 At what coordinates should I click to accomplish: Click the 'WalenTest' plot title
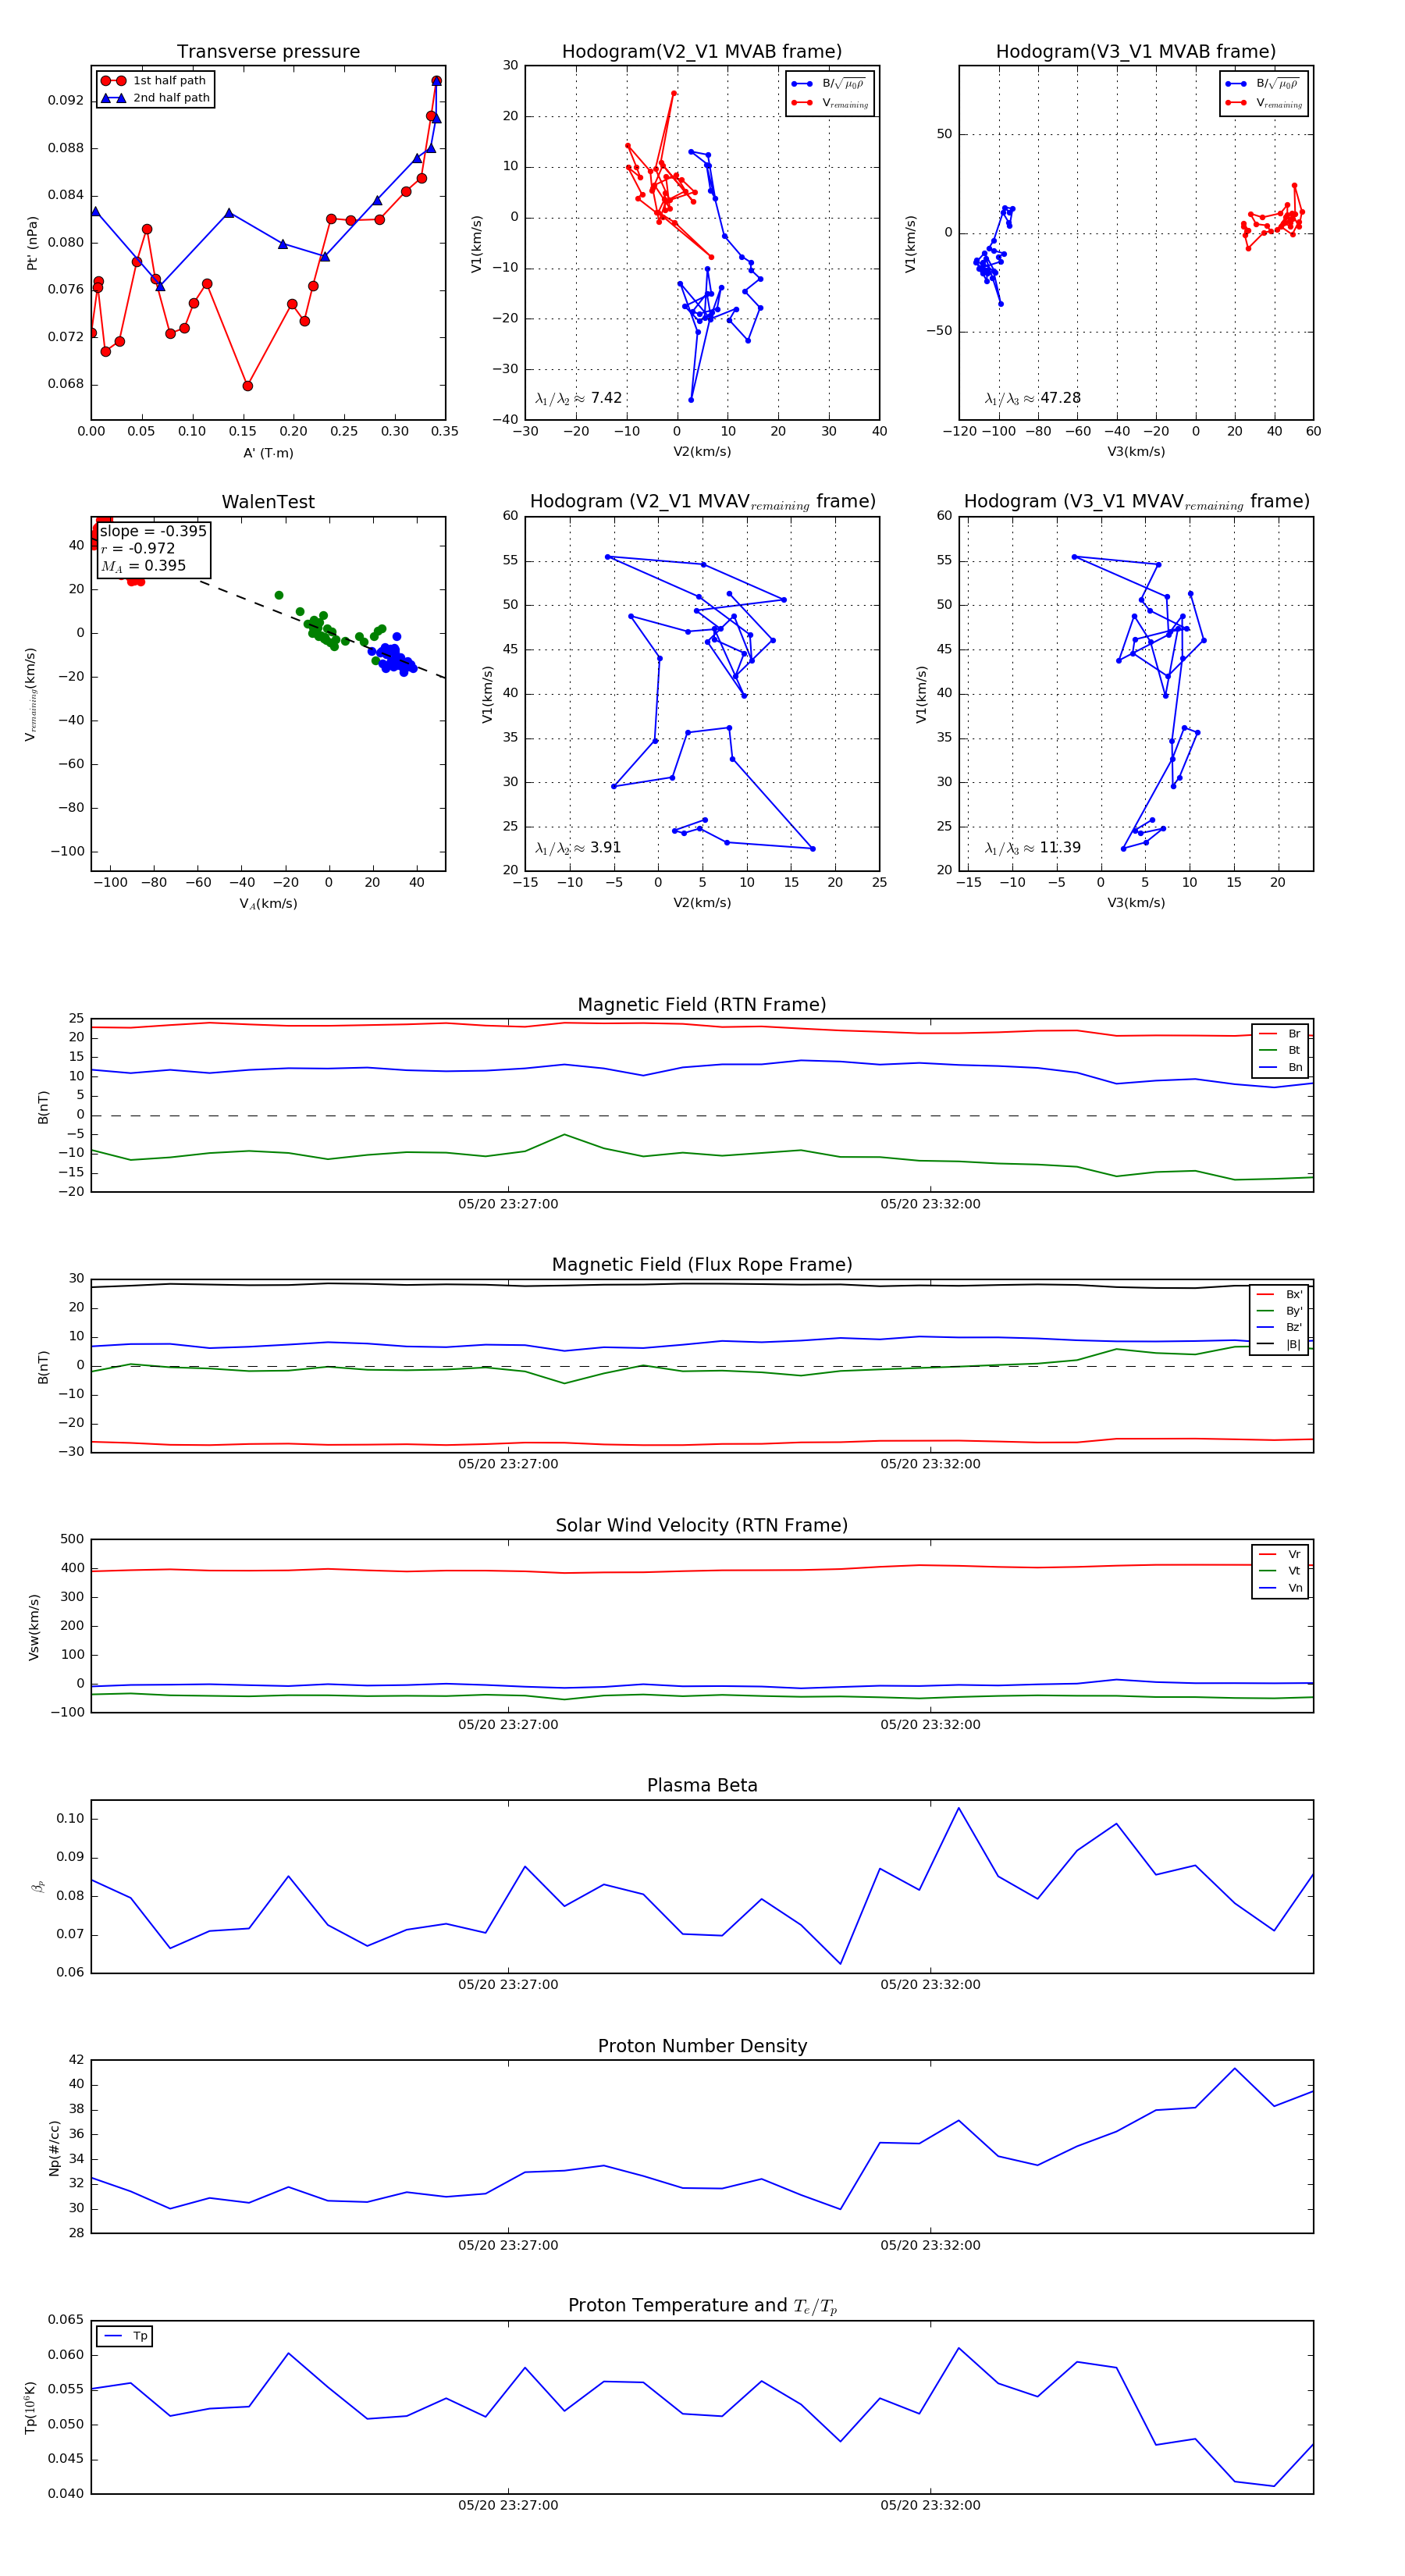click(268, 502)
